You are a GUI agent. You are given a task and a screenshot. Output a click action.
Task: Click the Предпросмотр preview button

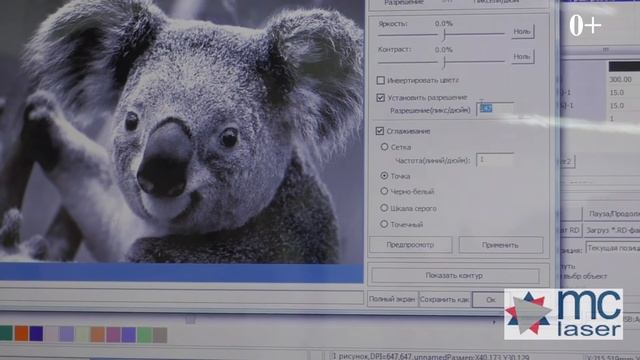coord(411,245)
